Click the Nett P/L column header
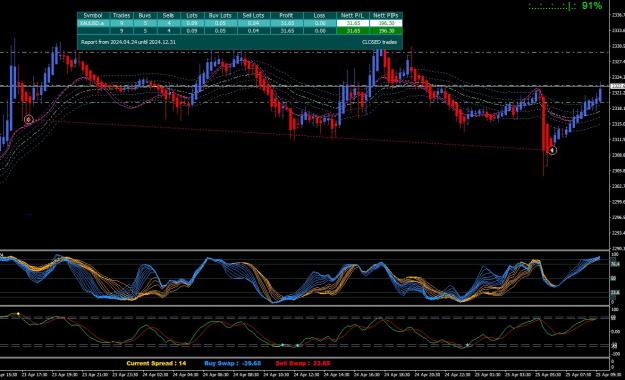625x380 pixels. coord(352,16)
